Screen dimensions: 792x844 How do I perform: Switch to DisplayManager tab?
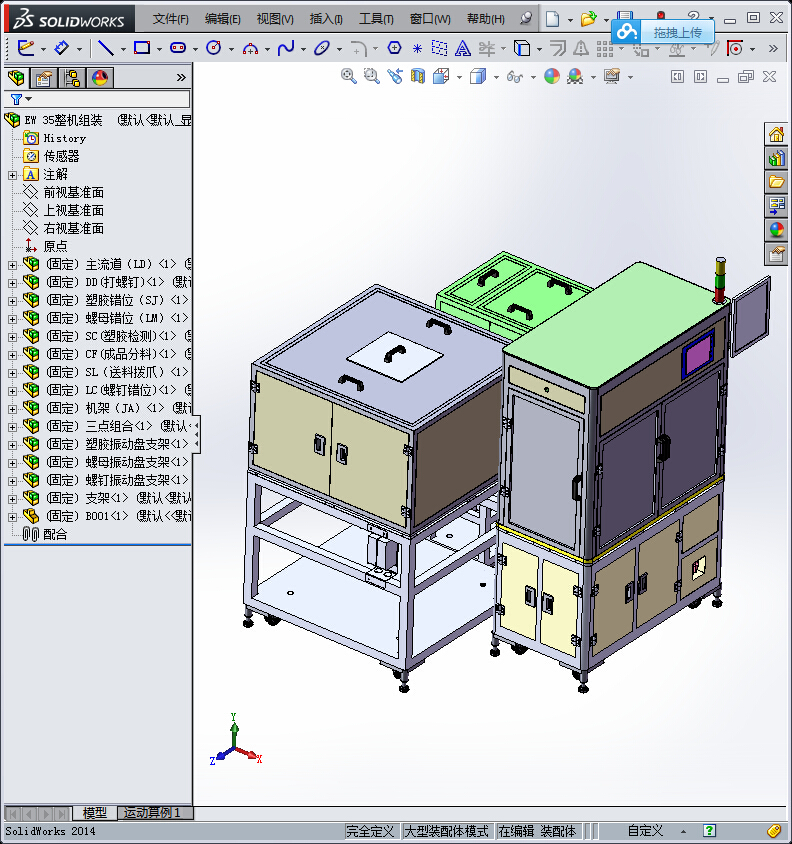[x=100, y=78]
